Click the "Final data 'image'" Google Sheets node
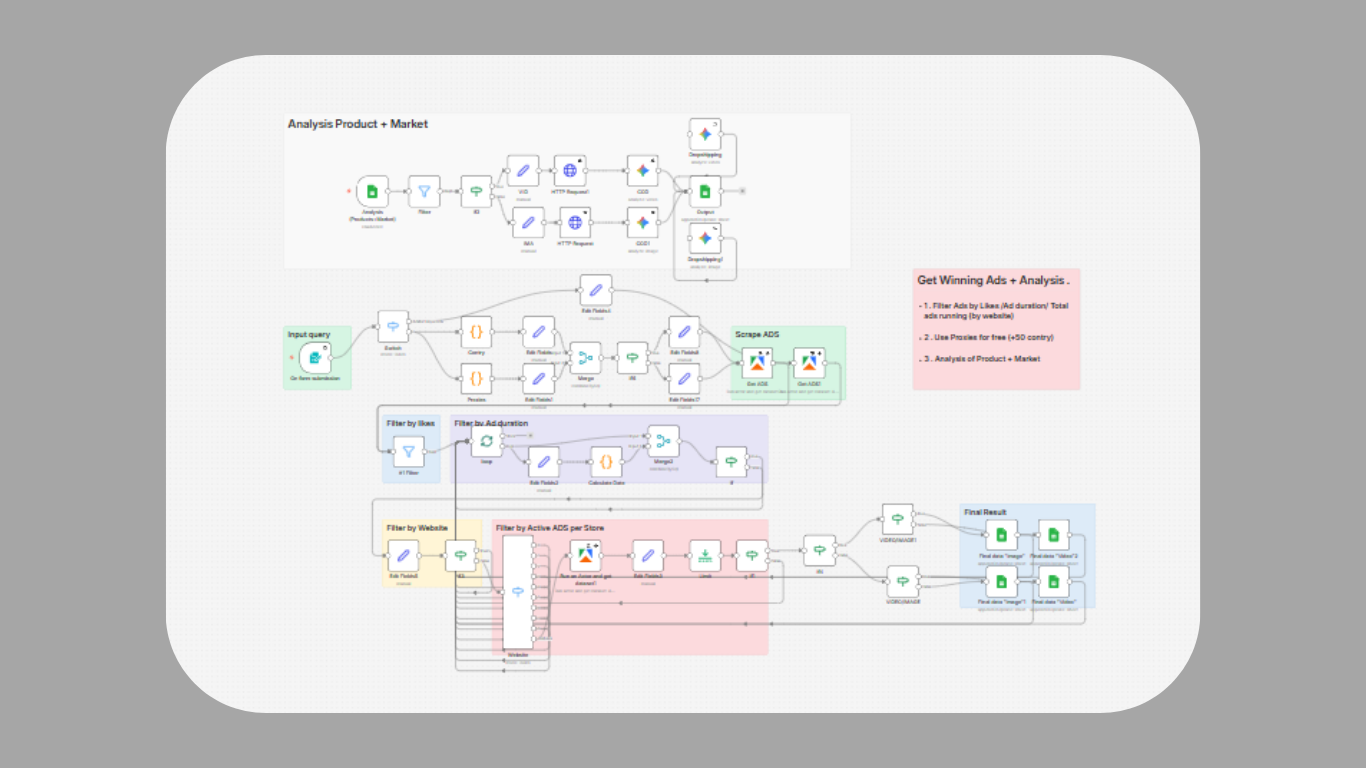The width and height of the screenshot is (1366, 768). (1002, 537)
